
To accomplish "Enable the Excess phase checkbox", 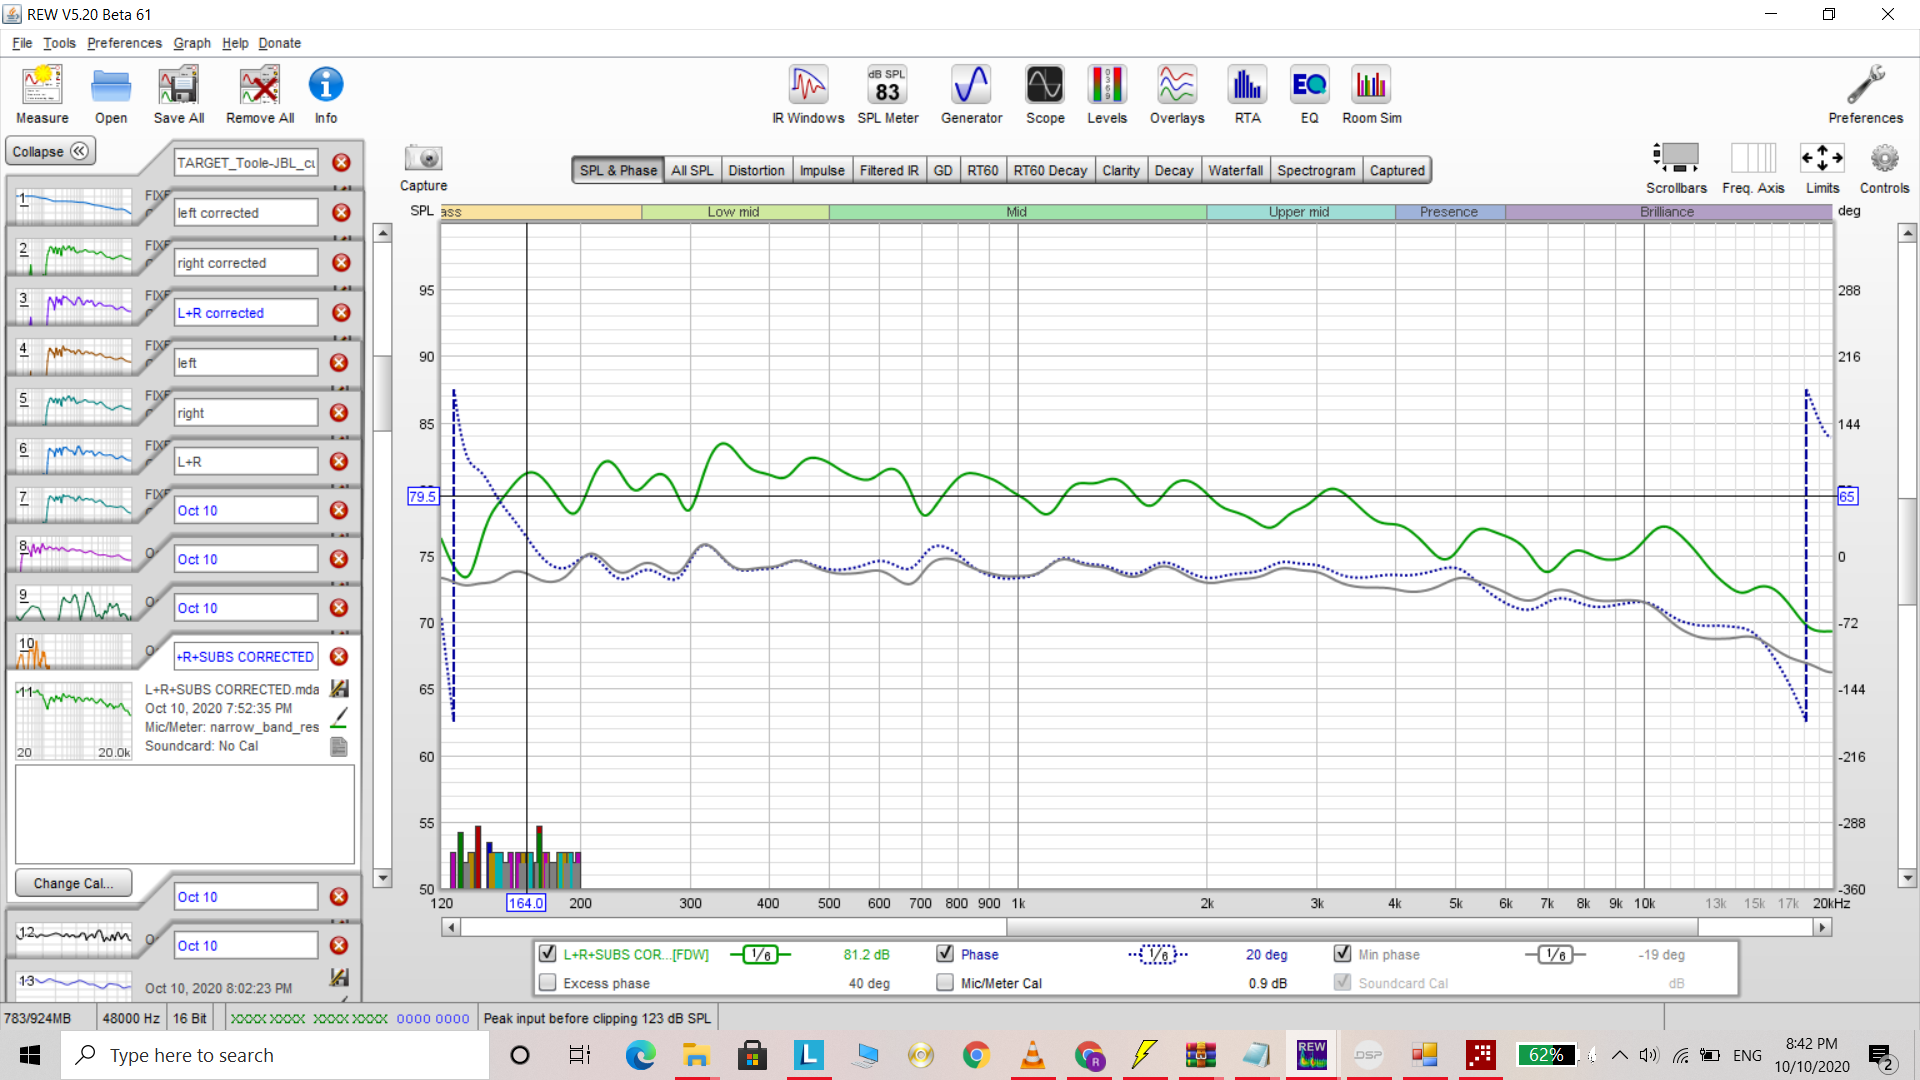I will click(x=547, y=983).
